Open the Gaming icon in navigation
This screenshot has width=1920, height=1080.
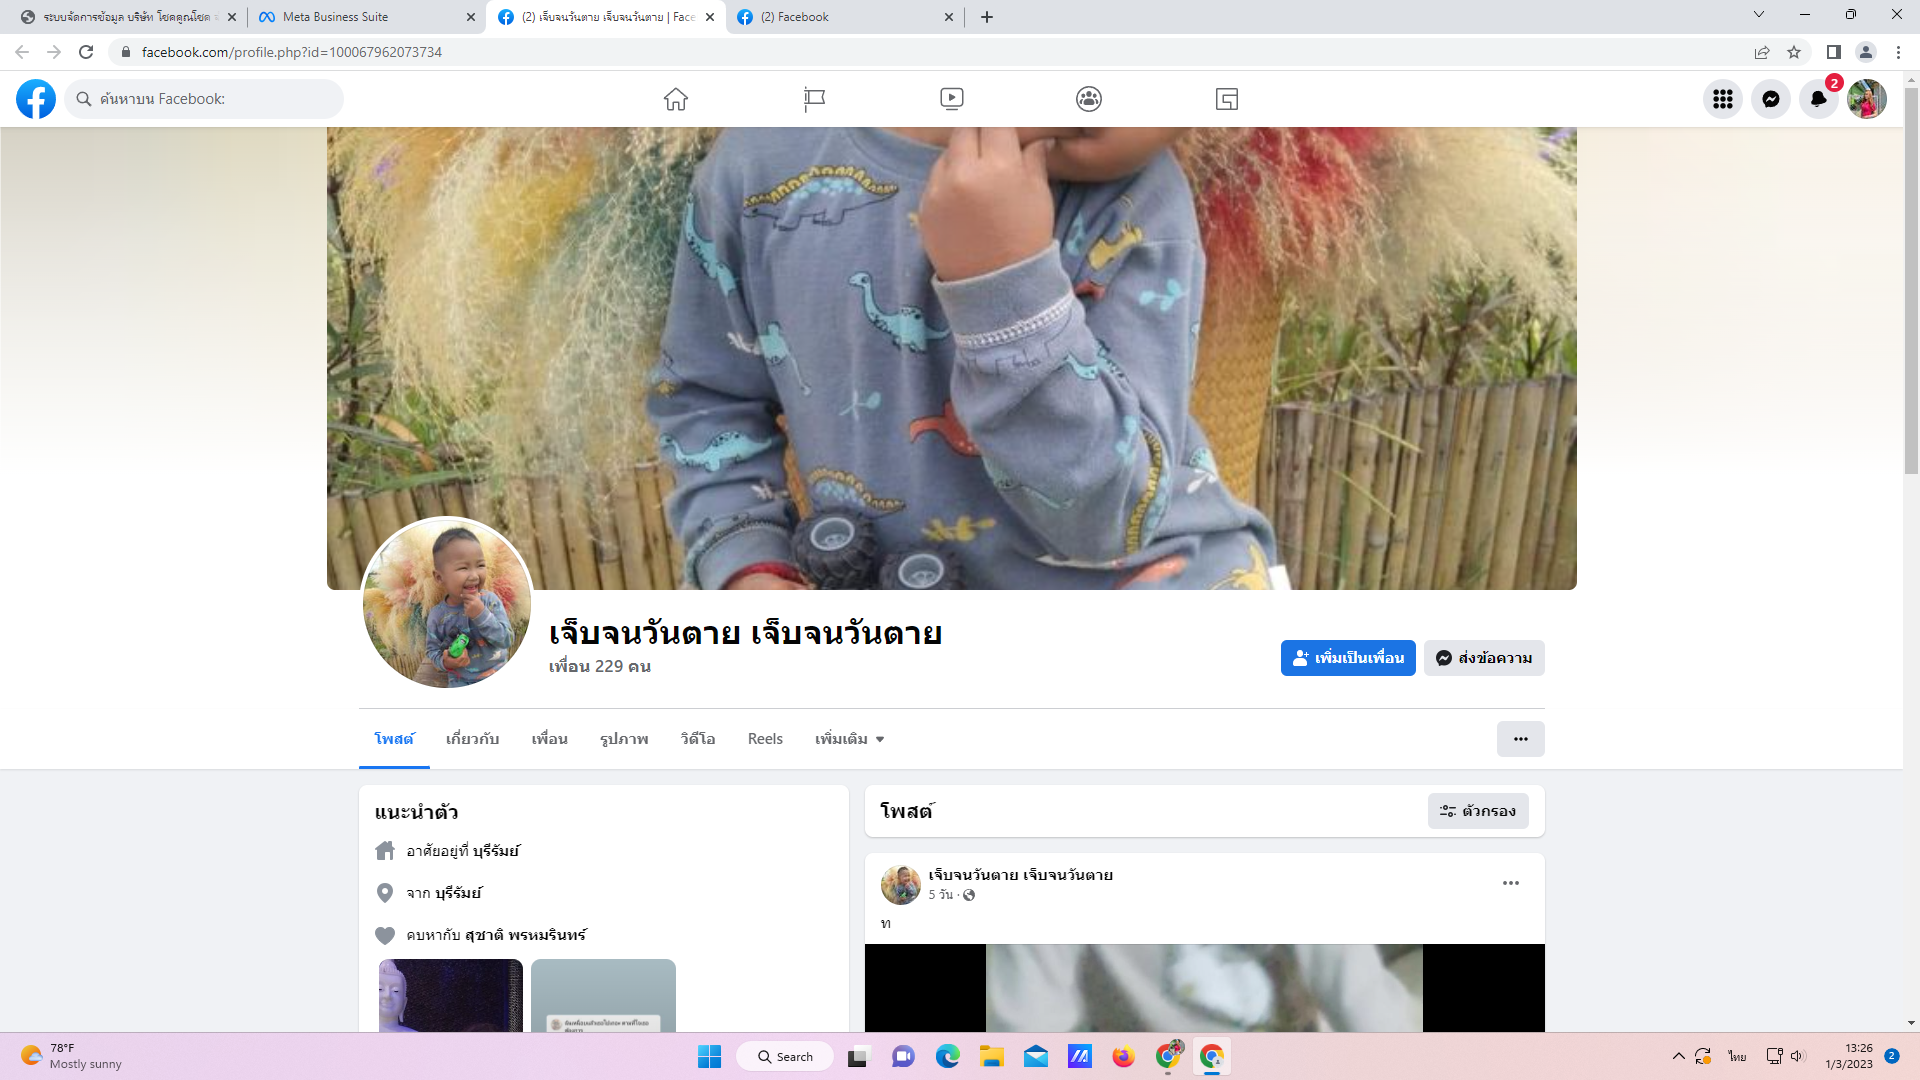point(1227,99)
